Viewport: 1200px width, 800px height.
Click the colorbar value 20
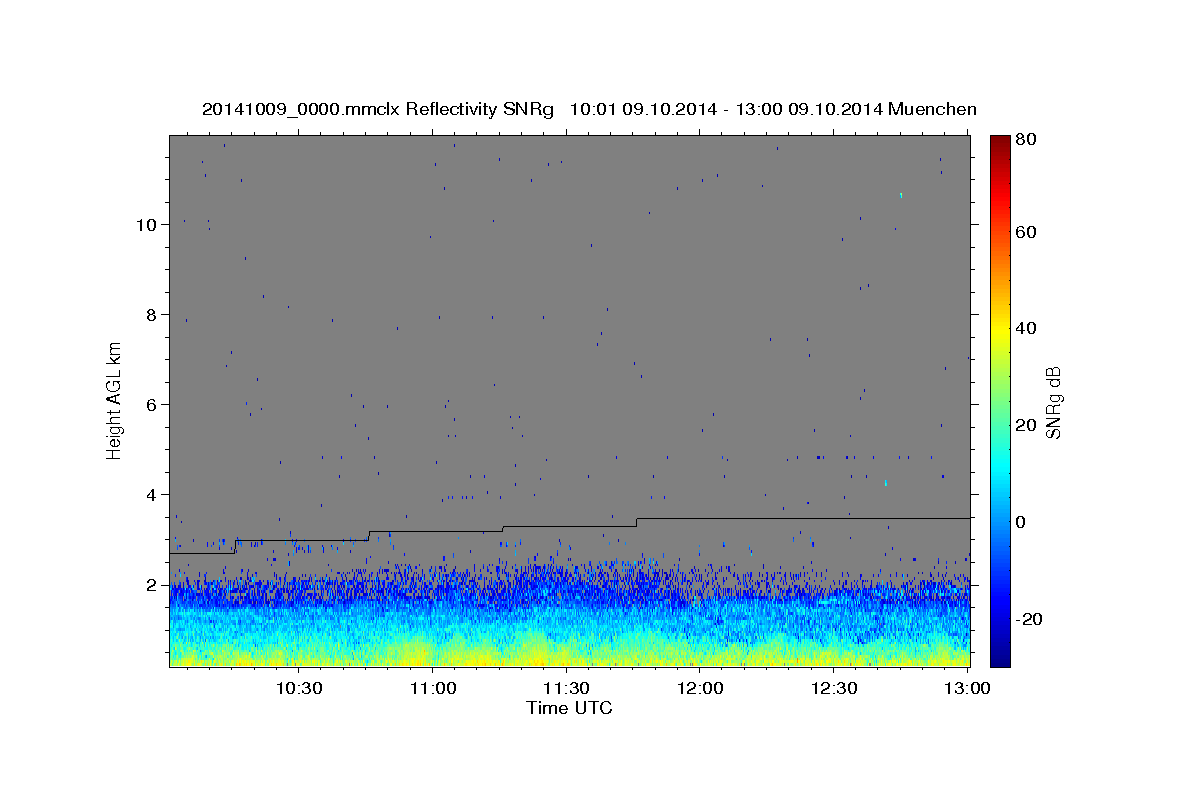tap(1025, 426)
